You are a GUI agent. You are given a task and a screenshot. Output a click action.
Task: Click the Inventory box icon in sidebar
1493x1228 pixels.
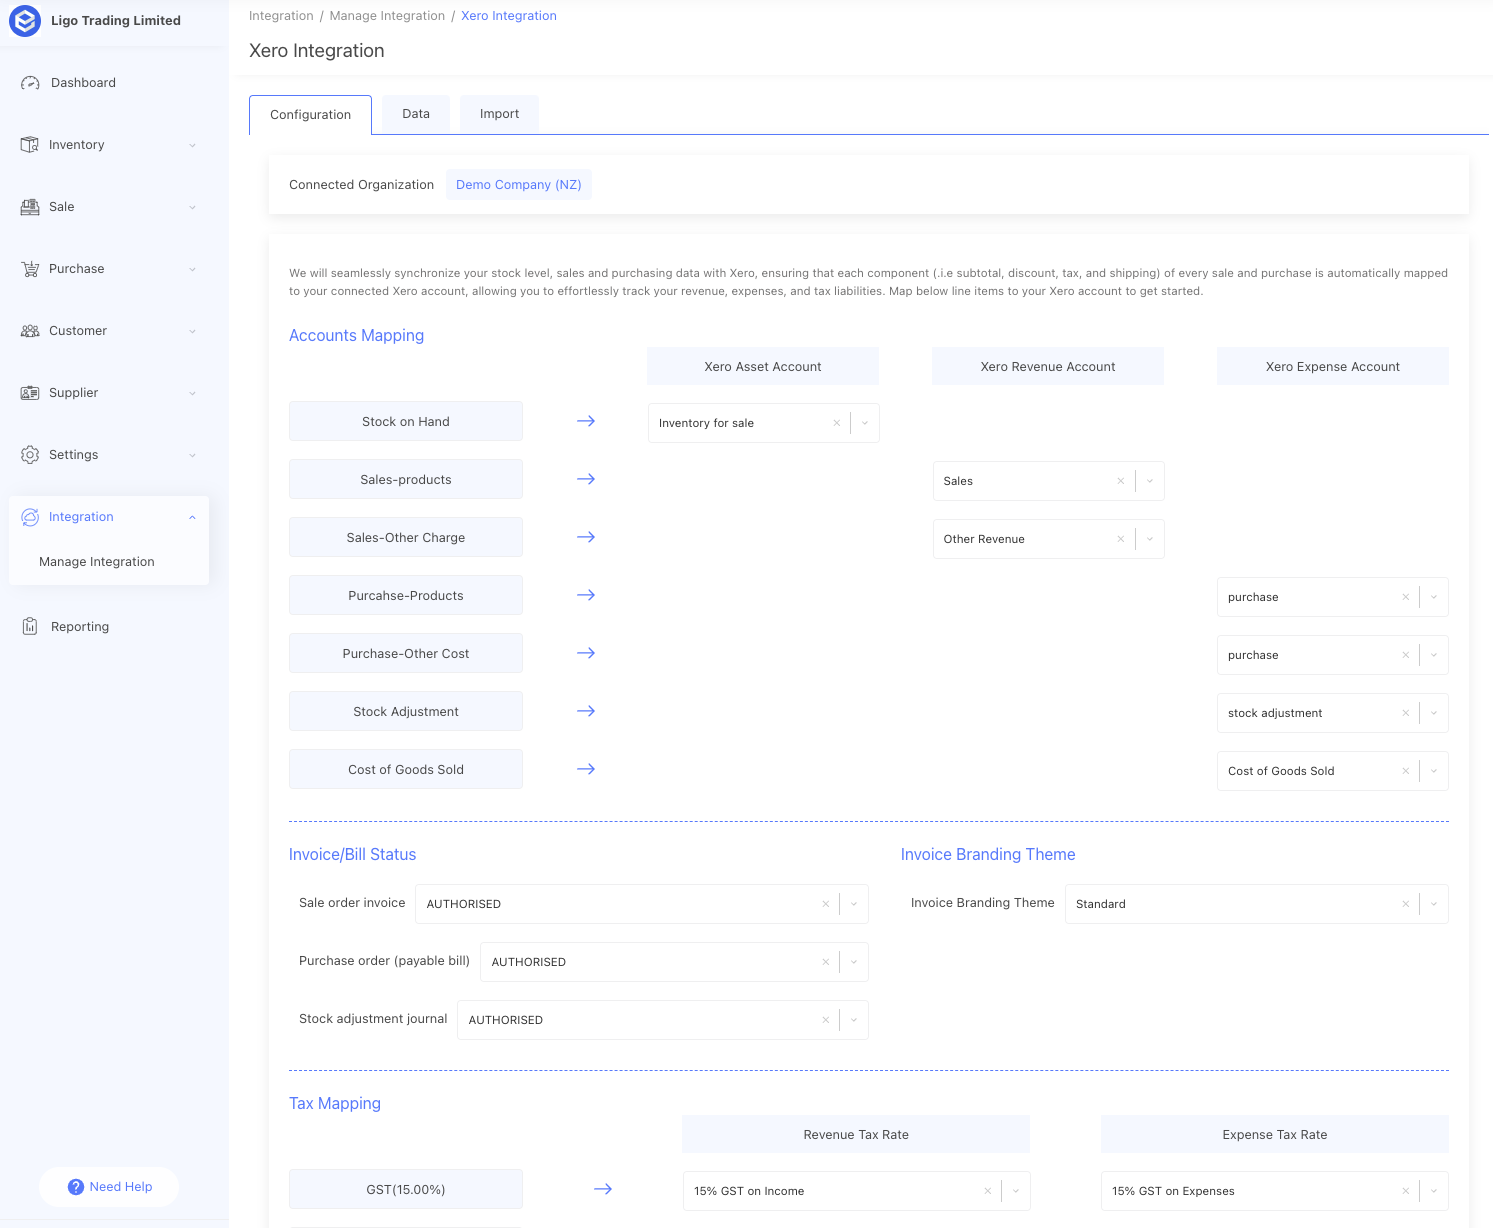coord(30,145)
